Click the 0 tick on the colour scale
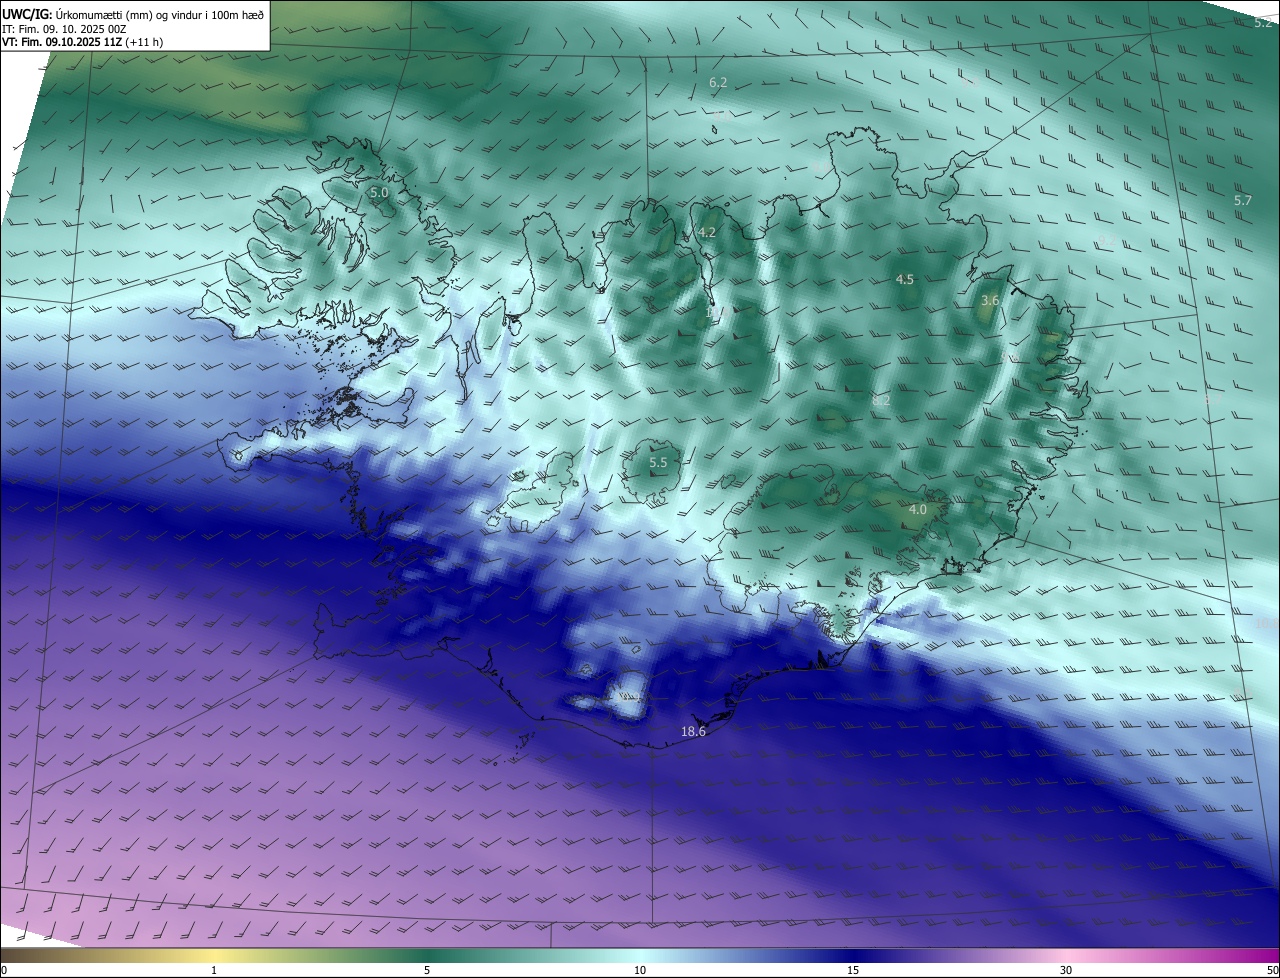The width and height of the screenshot is (1280, 978). coord(4,970)
